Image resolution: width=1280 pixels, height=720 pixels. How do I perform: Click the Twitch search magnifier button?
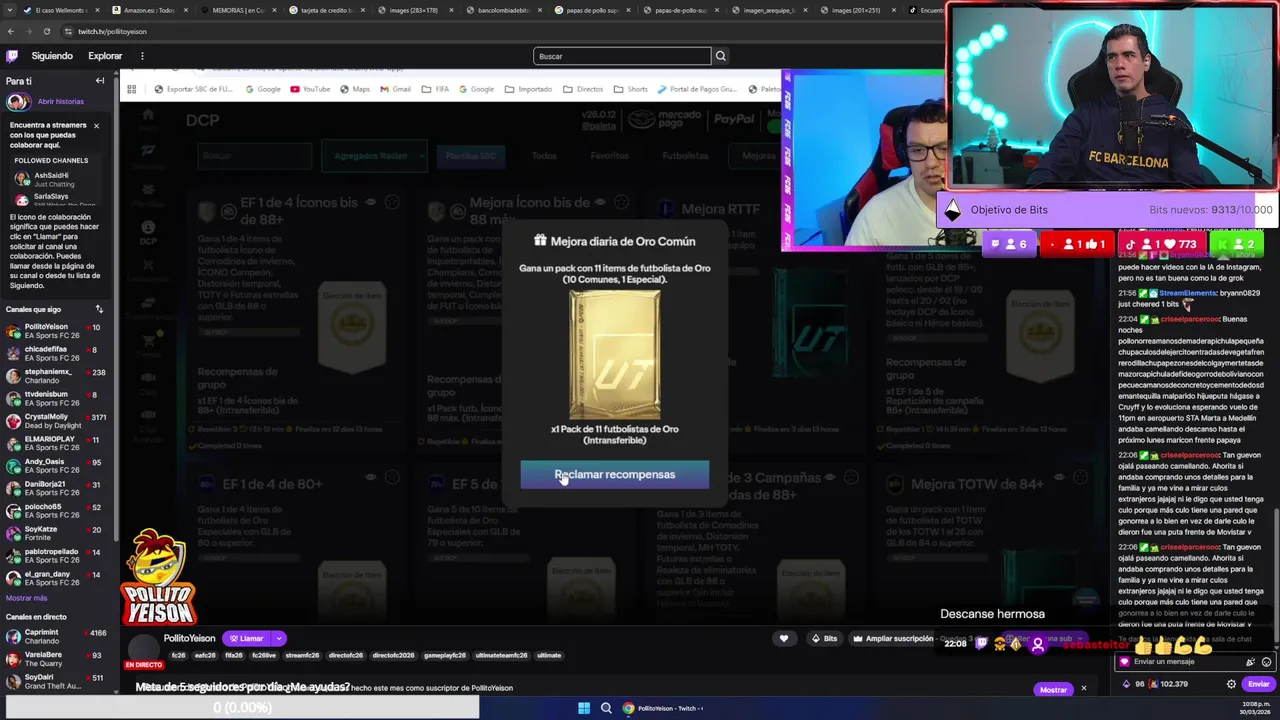tap(720, 56)
